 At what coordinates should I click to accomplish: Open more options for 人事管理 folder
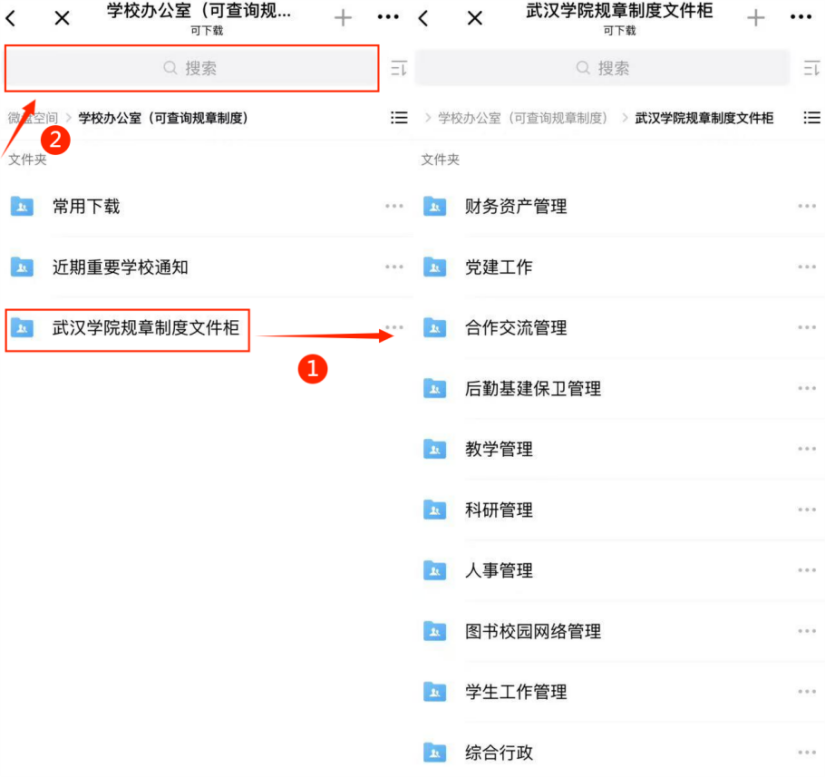[807, 570]
